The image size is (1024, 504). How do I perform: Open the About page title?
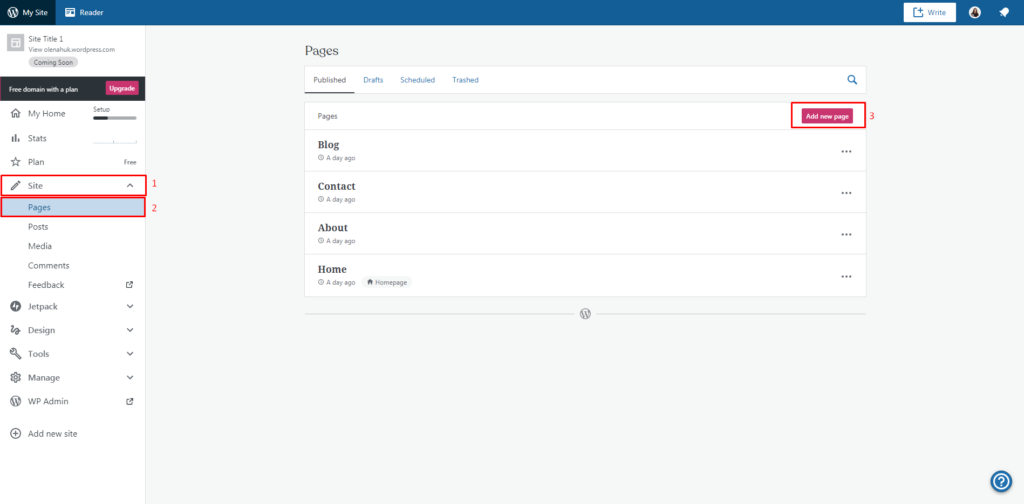[332, 228]
